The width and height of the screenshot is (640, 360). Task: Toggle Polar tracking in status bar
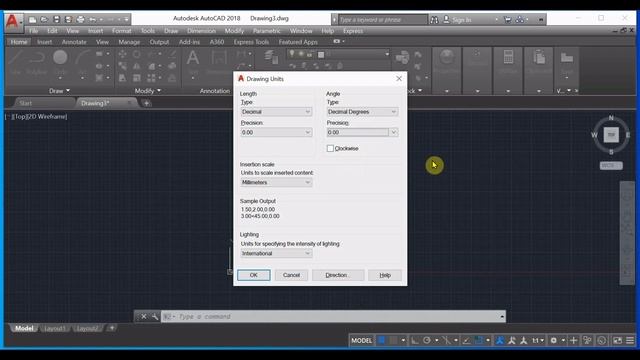coord(427,340)
